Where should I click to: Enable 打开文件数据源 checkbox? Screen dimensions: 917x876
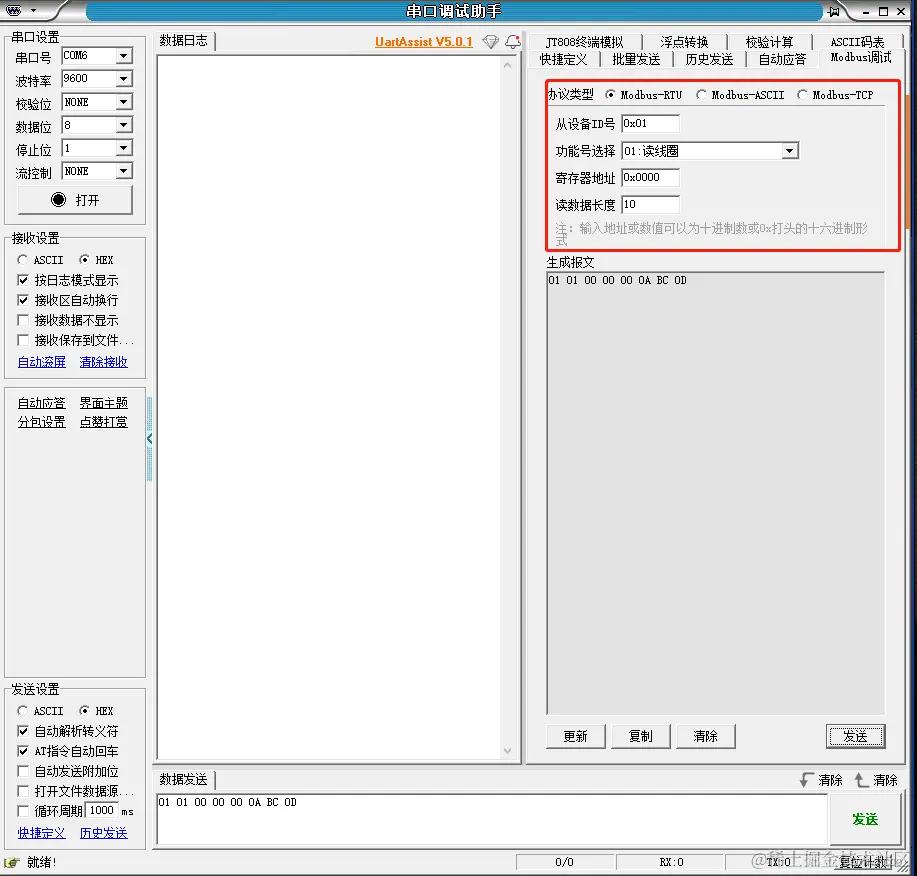(23, 791)
